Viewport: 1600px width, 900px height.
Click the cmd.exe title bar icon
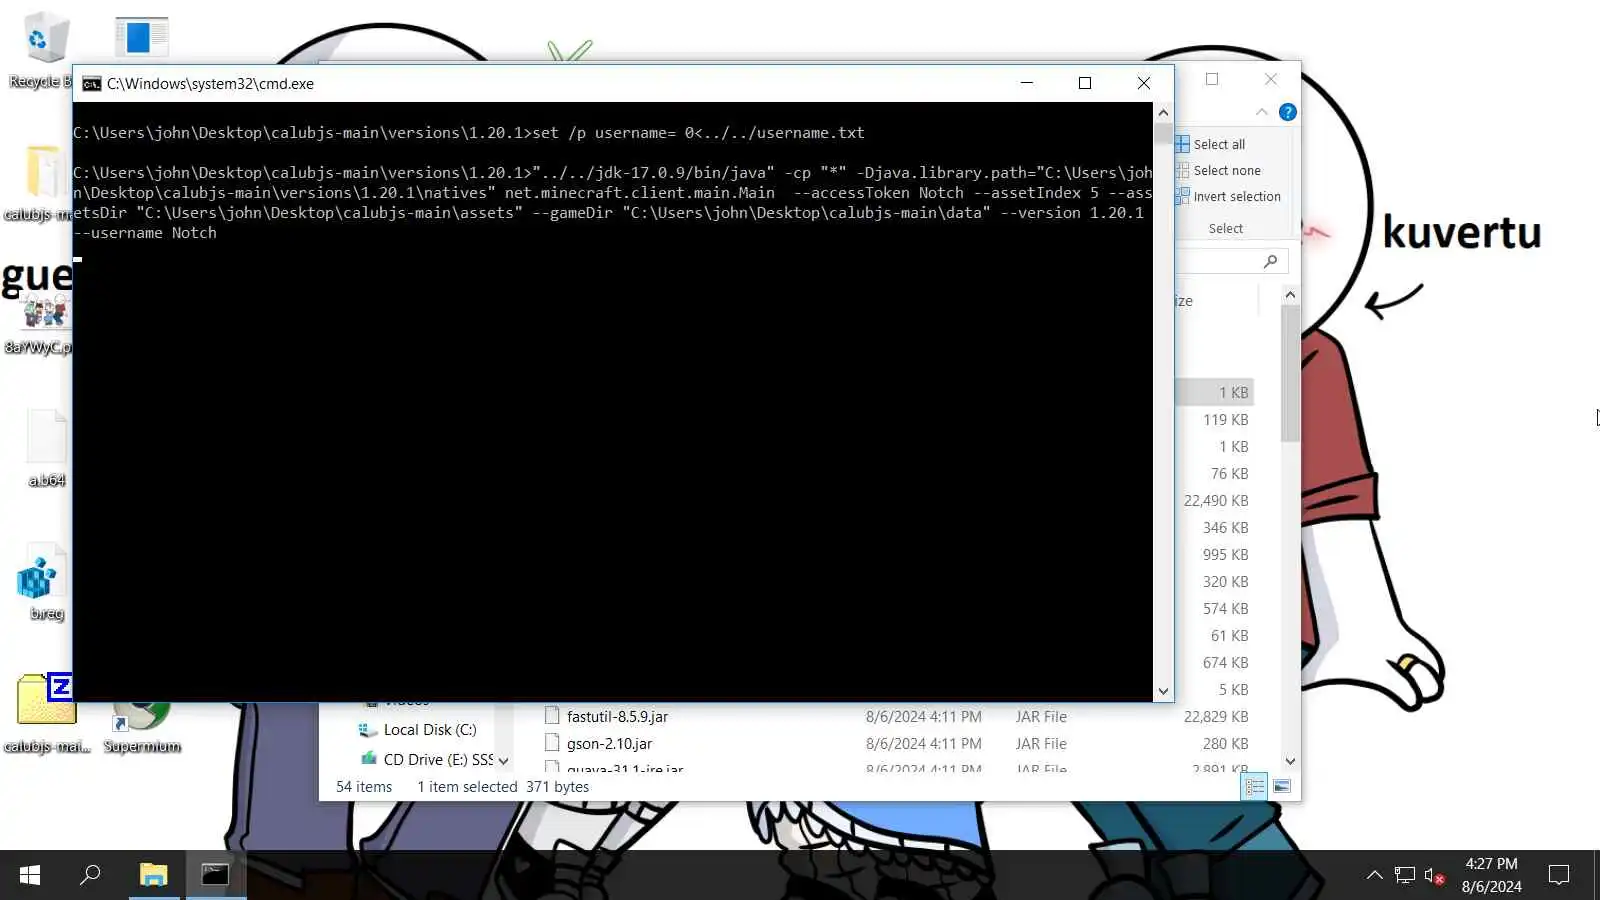pos(91,83)
